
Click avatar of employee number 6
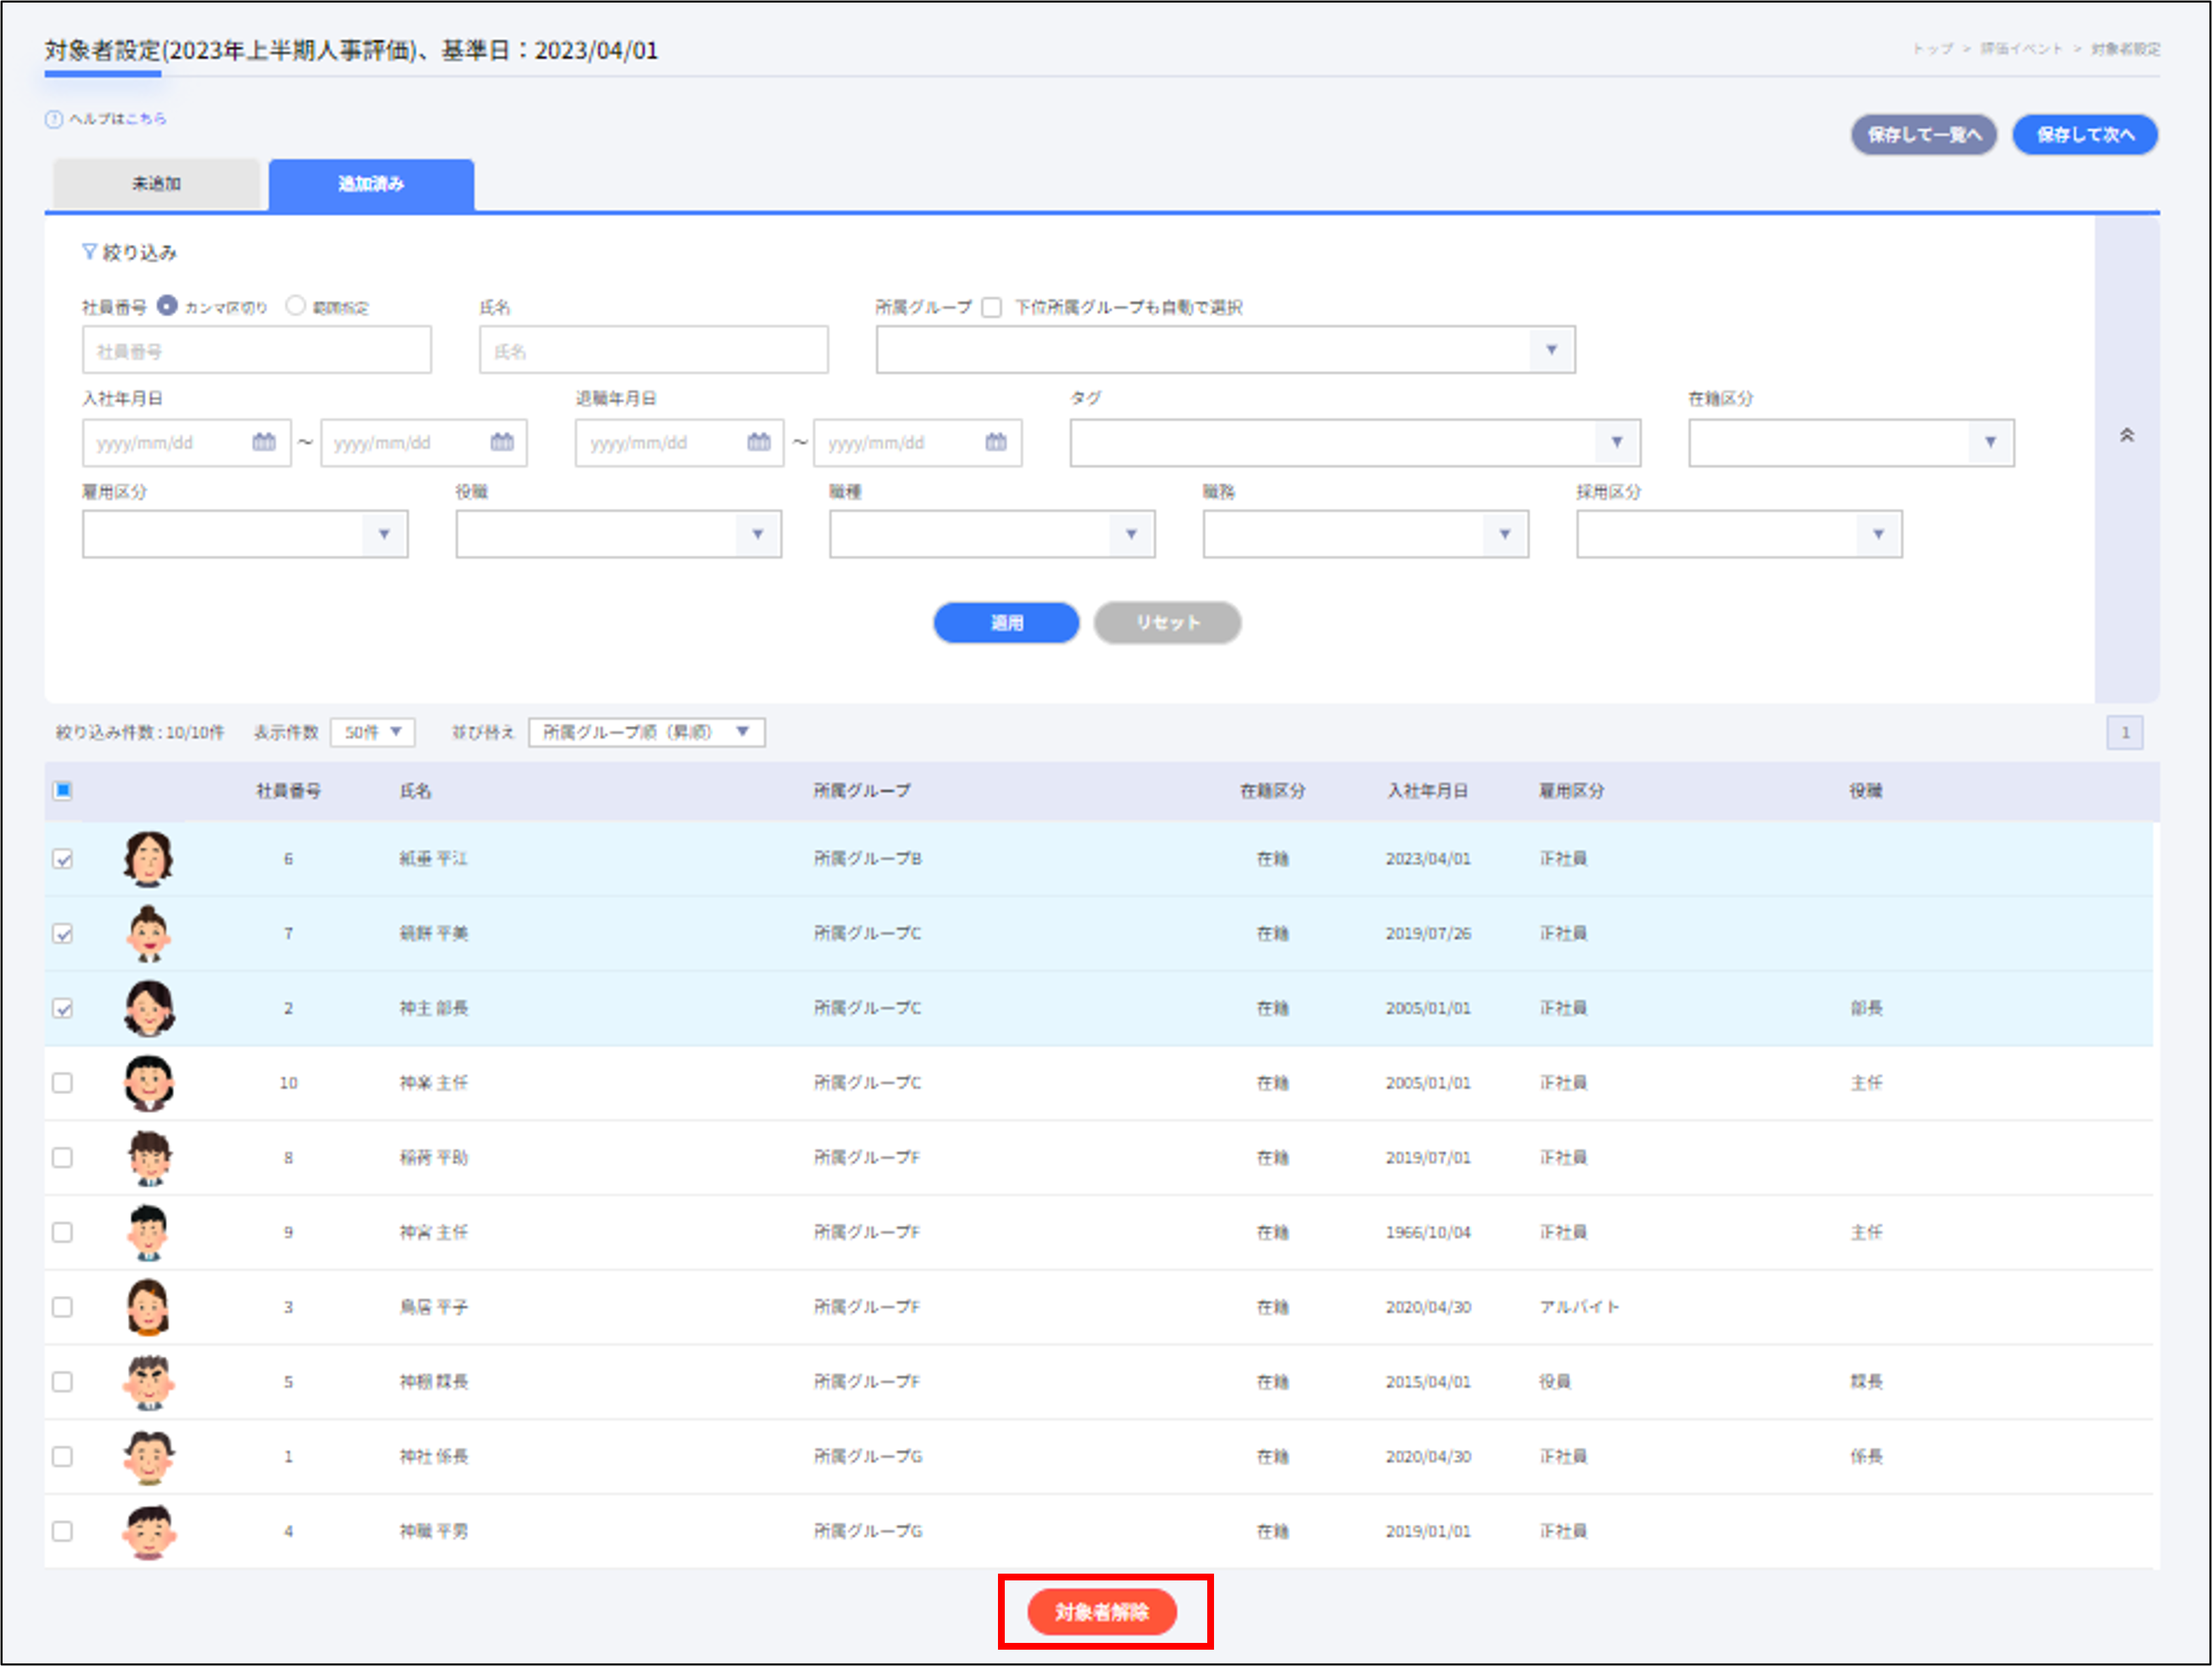148,858
